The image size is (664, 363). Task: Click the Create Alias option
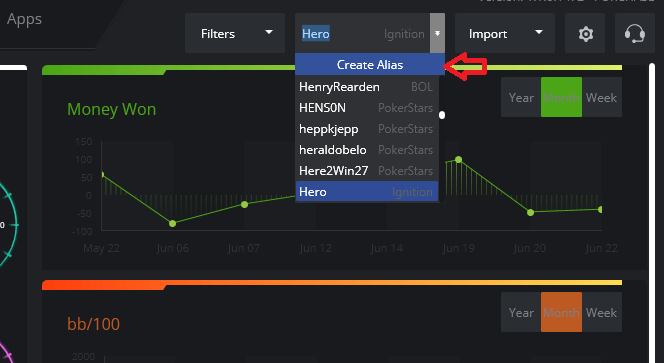[370, 64]
